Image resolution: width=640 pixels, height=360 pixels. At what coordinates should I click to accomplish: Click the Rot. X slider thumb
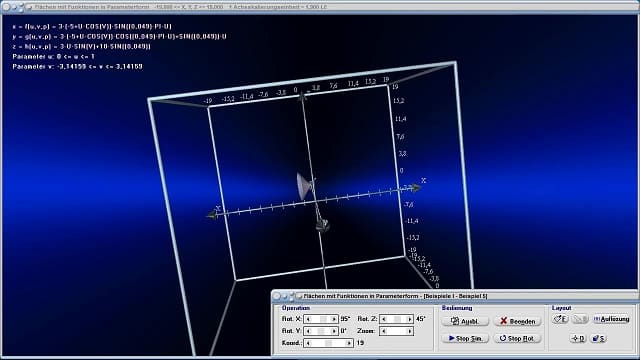point(323,319)
